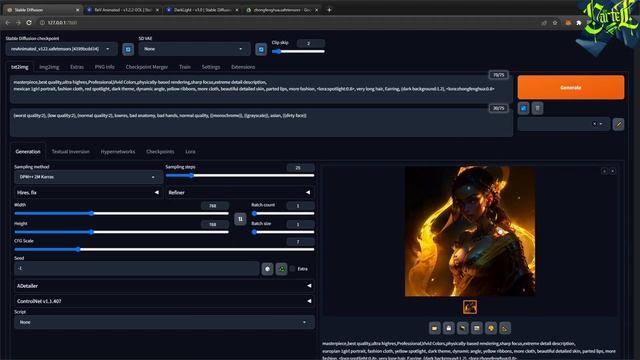Expand the Hires. fix section
This screenshot has height=360, width=640.
click(x=88, y=192)
